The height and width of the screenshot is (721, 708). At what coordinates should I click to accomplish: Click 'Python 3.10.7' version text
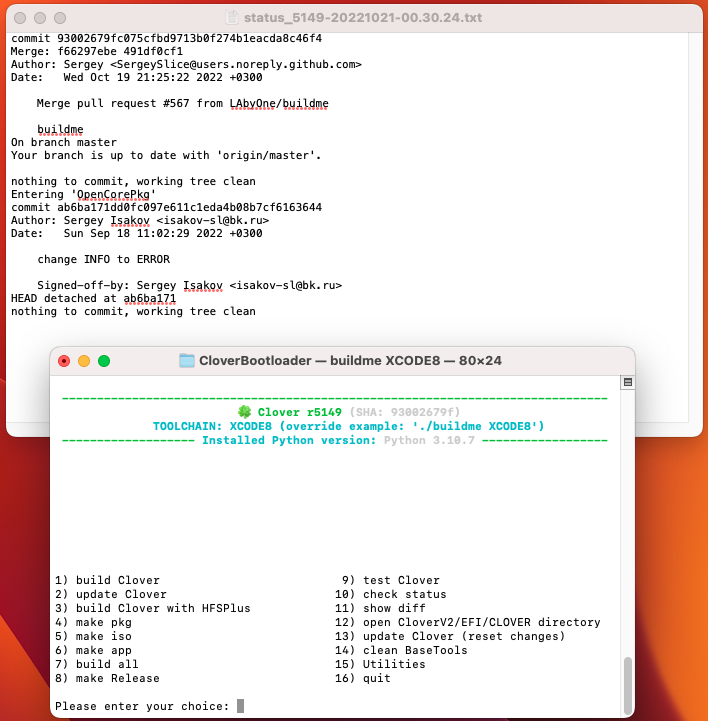pos(429,440)
